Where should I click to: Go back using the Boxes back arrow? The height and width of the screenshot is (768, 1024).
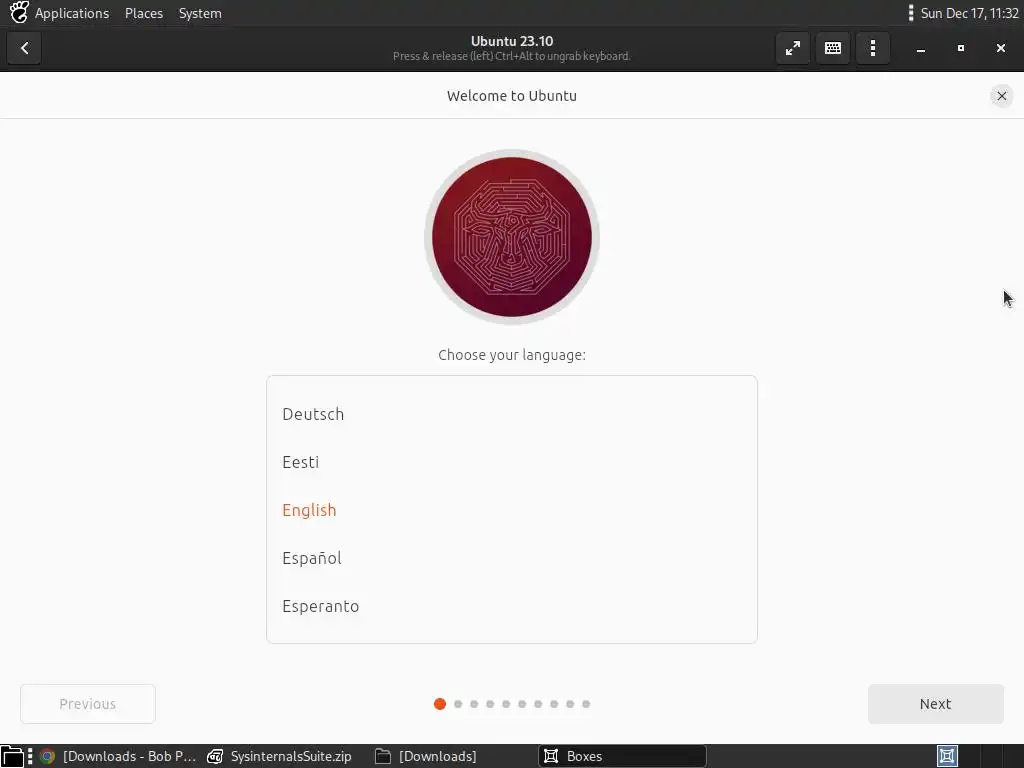(x=24, y=48)
